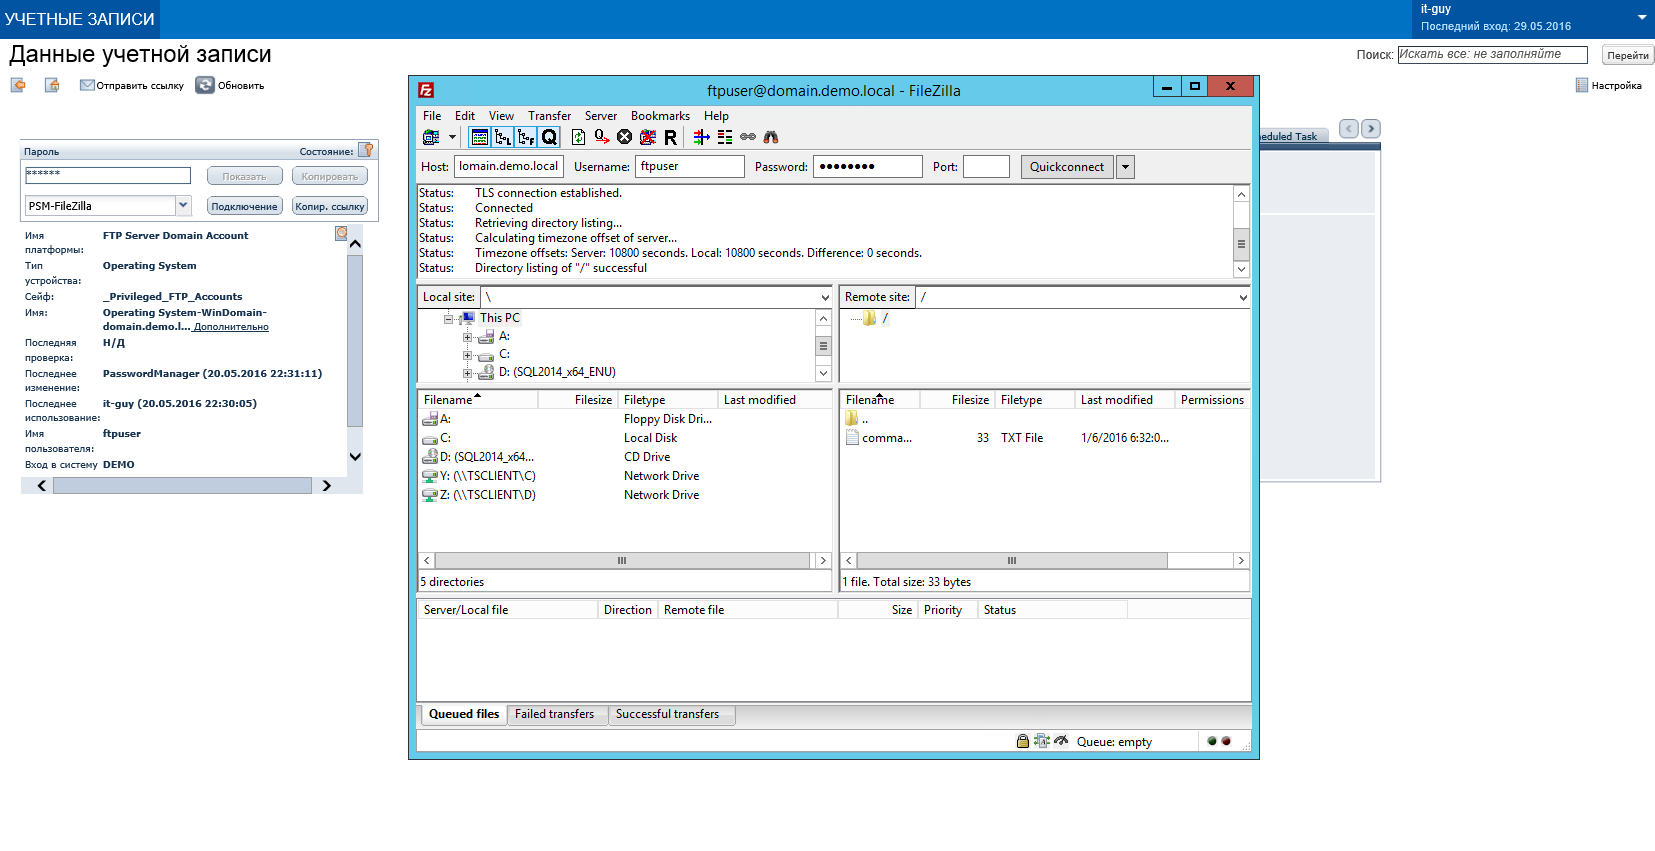Click the synchronized browsing chain icon
This screenshot has width=1655, height=851.
click(x=748, y=137)
